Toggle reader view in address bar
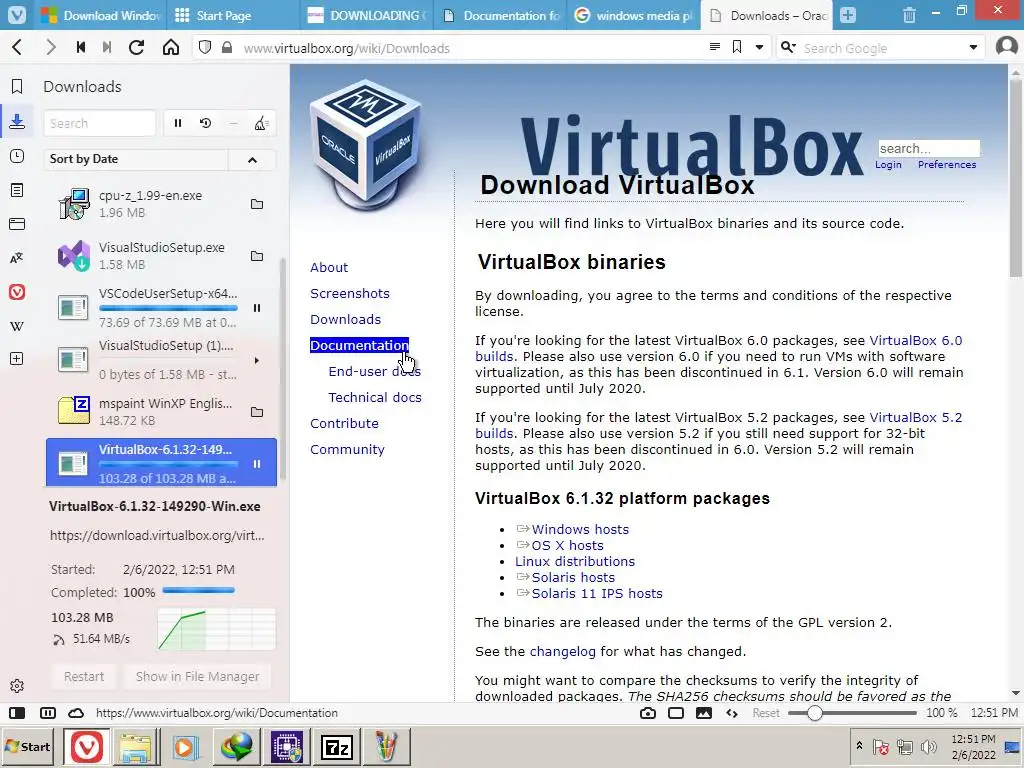The height and width of the screenshot is (768, 1024). point(715,47)
